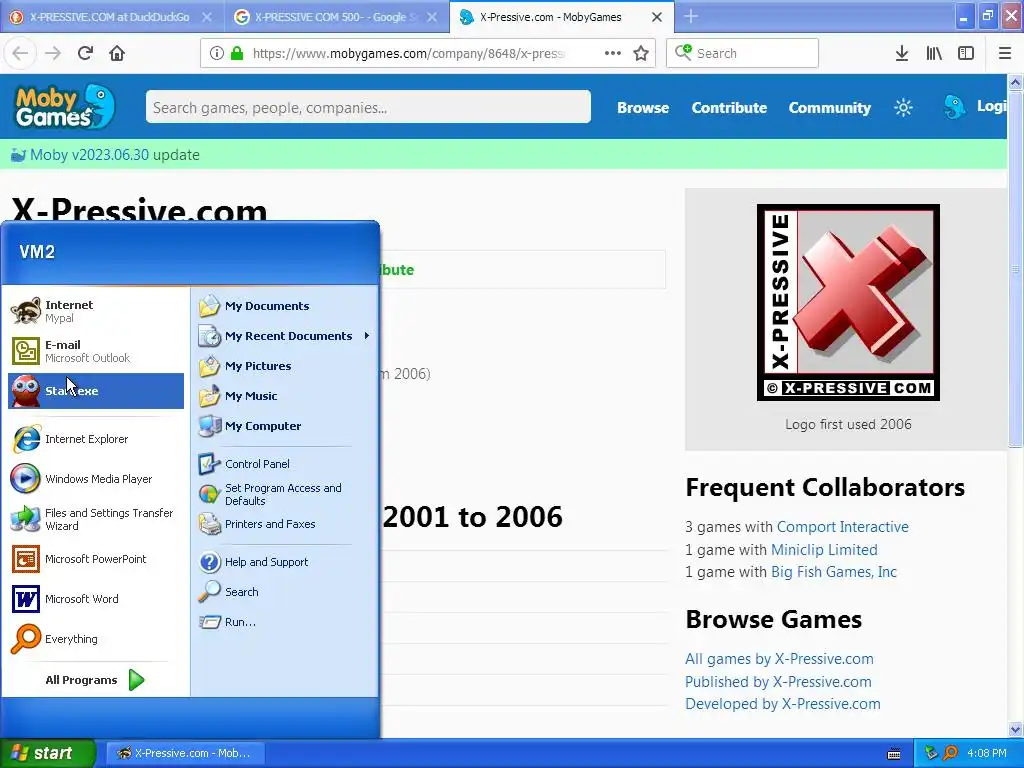Image resolution: width=1024 pixels, height=768 pixels.
Task: Toggle MobyGames light/dark theme
Action: 903,107
